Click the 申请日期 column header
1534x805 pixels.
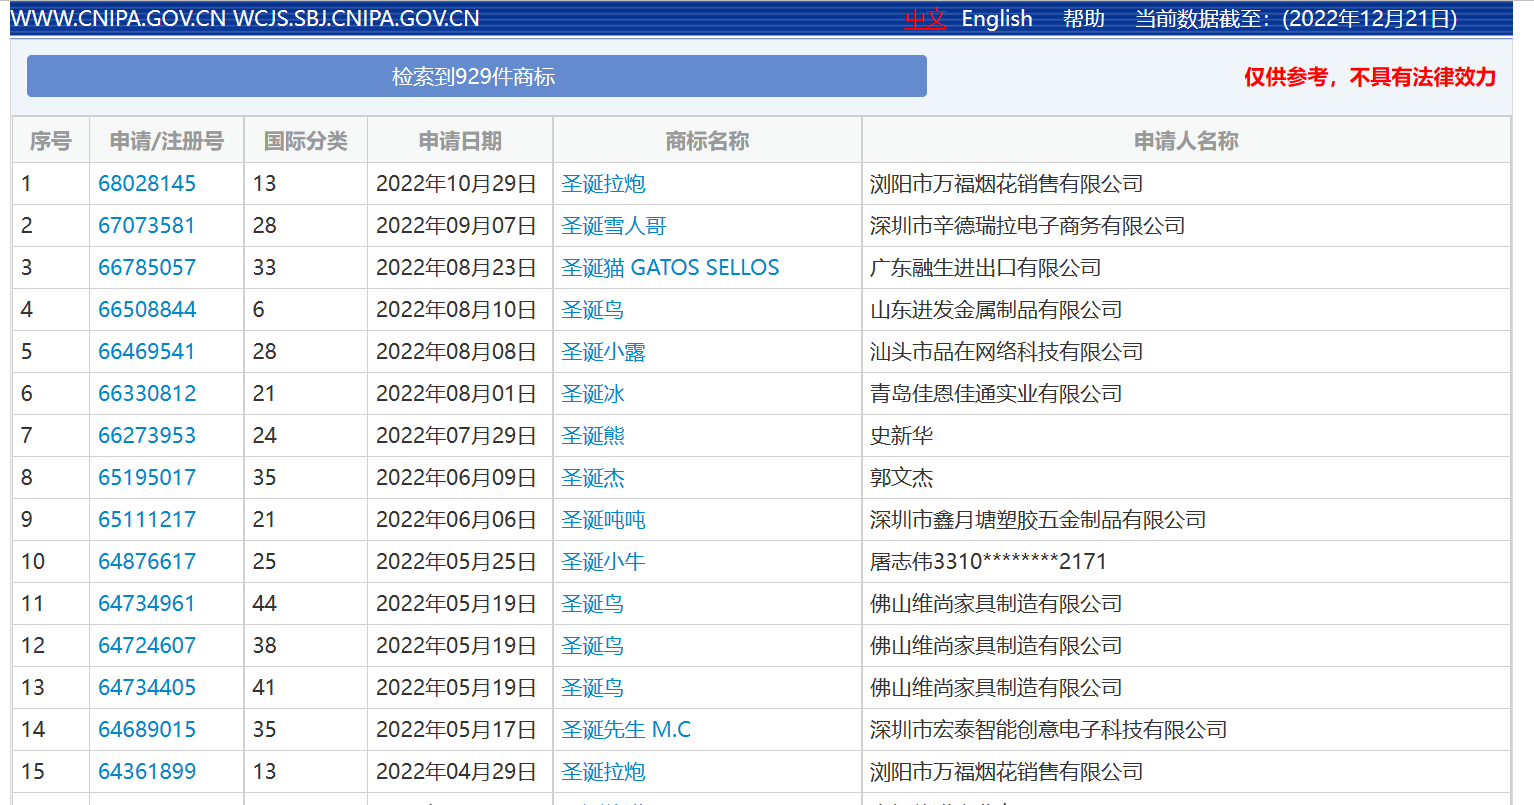click(x=460, y=141)
